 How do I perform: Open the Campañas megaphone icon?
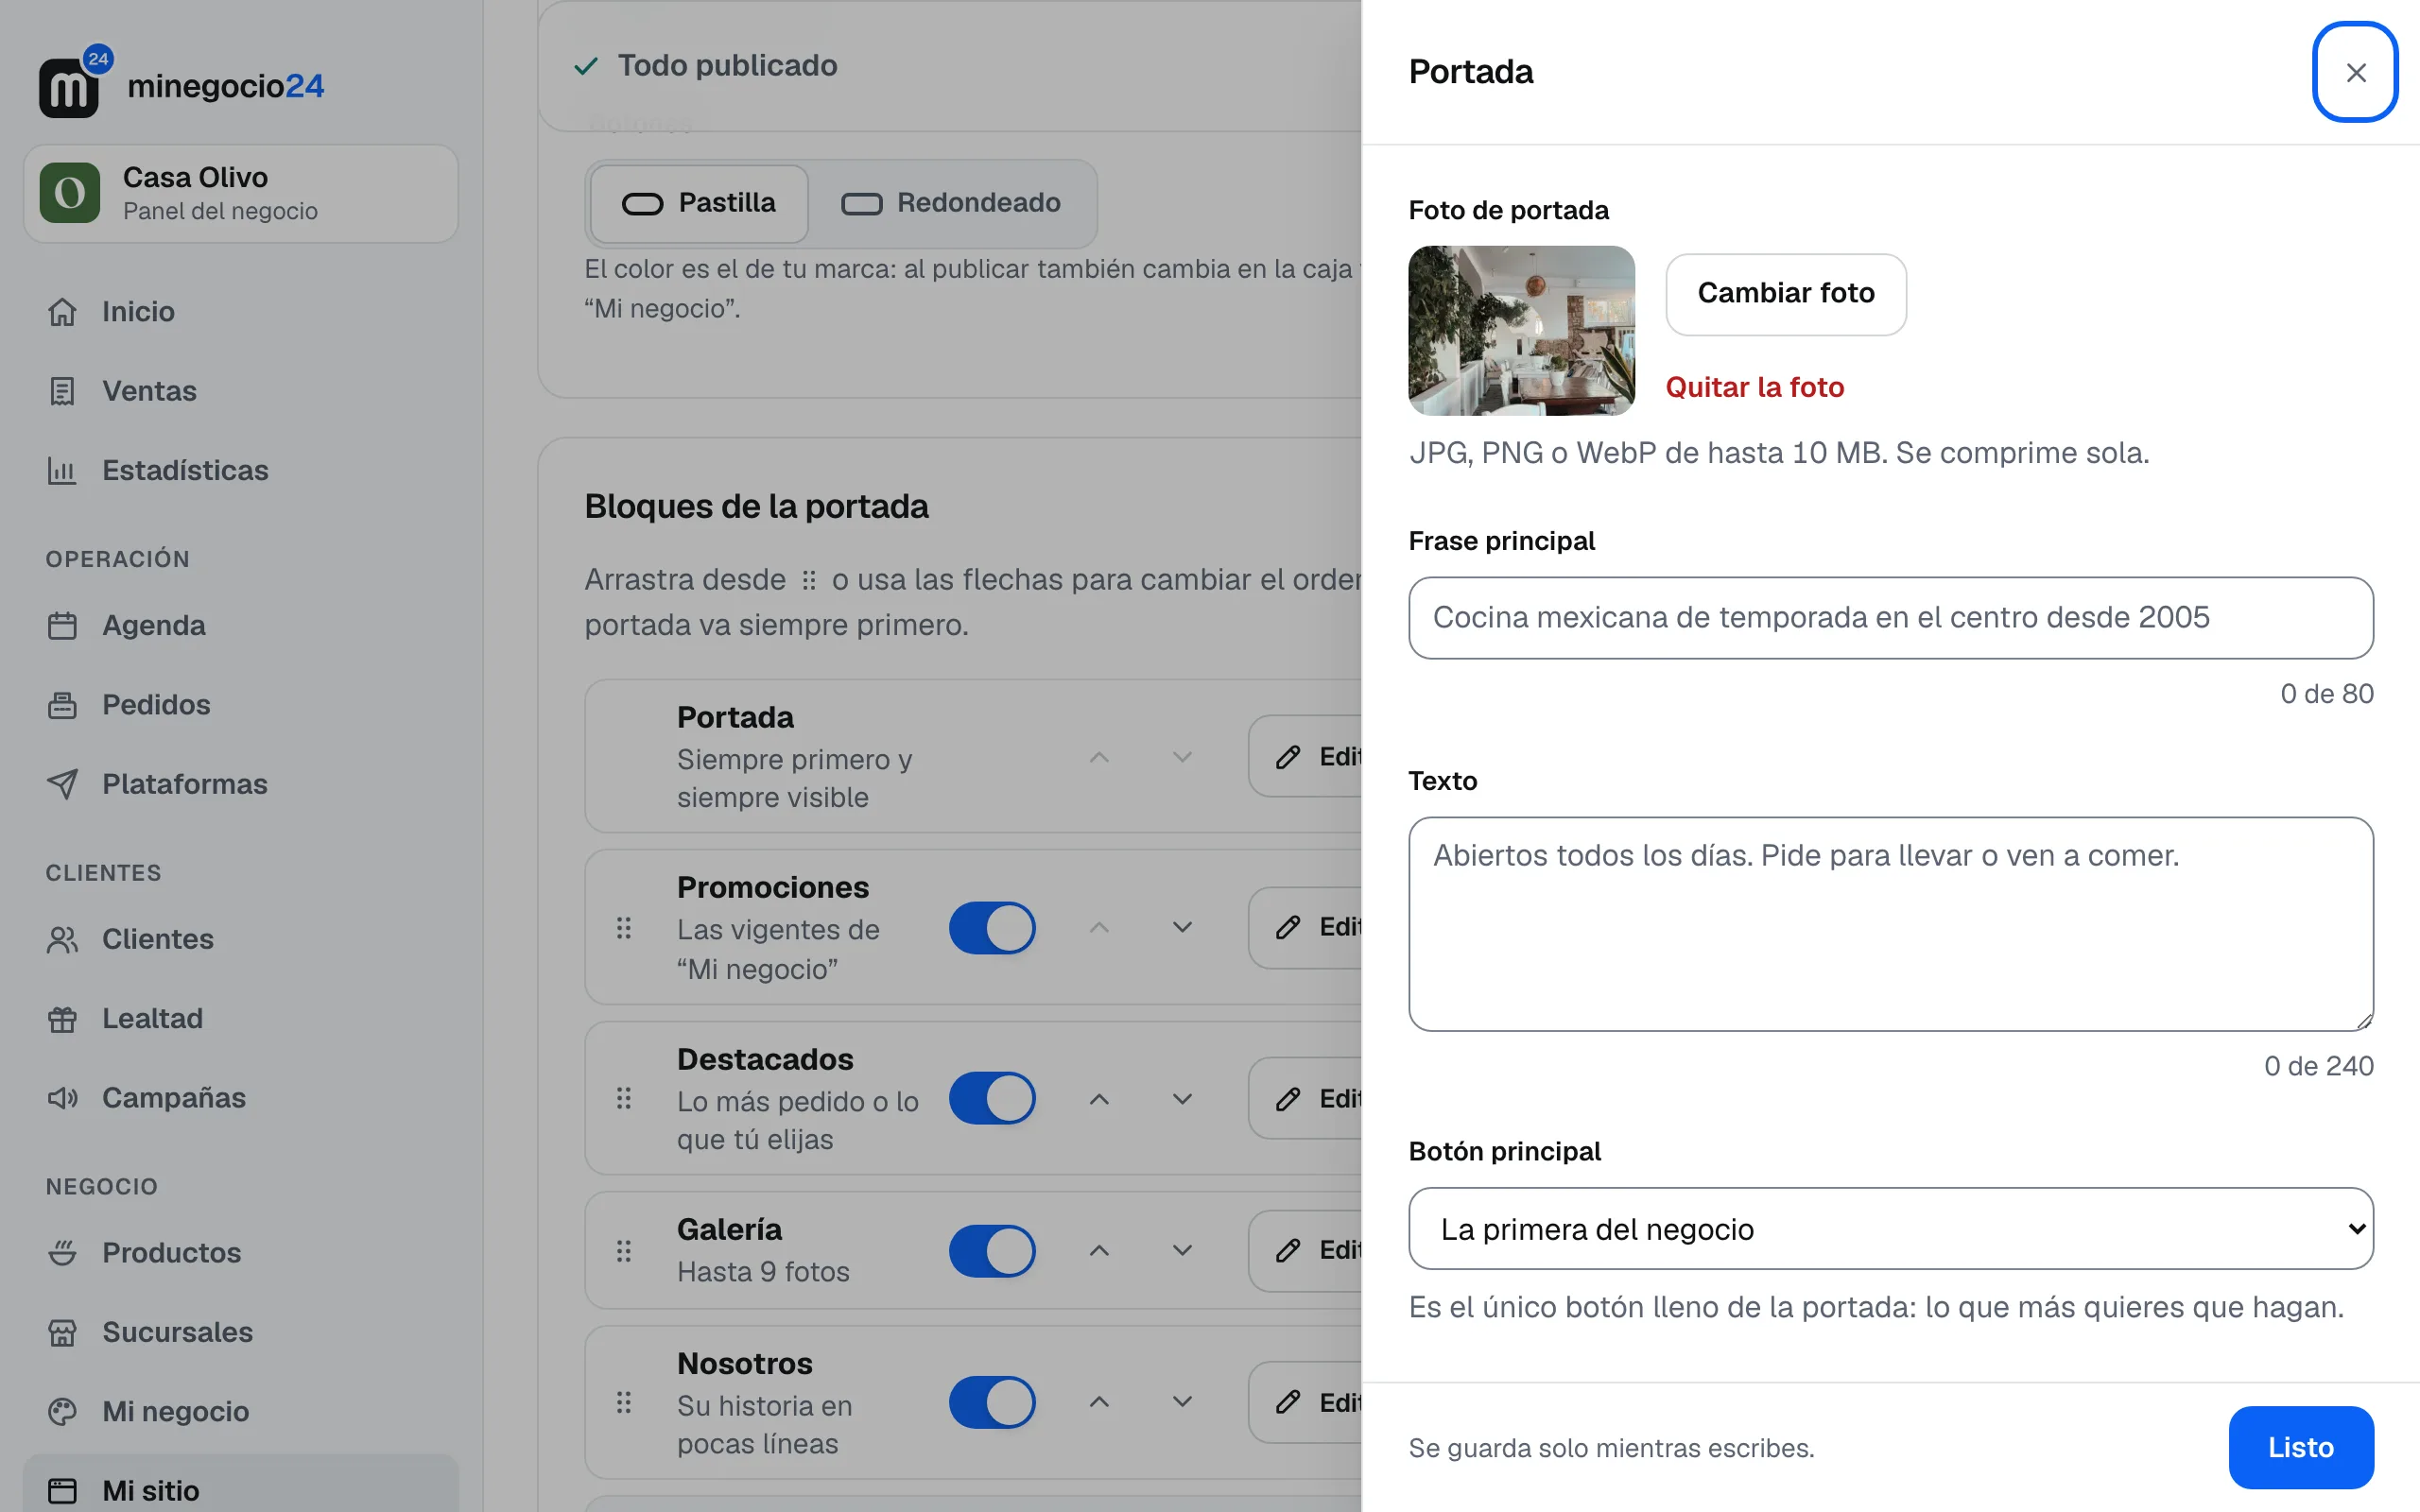click(x=62, y=1098)
